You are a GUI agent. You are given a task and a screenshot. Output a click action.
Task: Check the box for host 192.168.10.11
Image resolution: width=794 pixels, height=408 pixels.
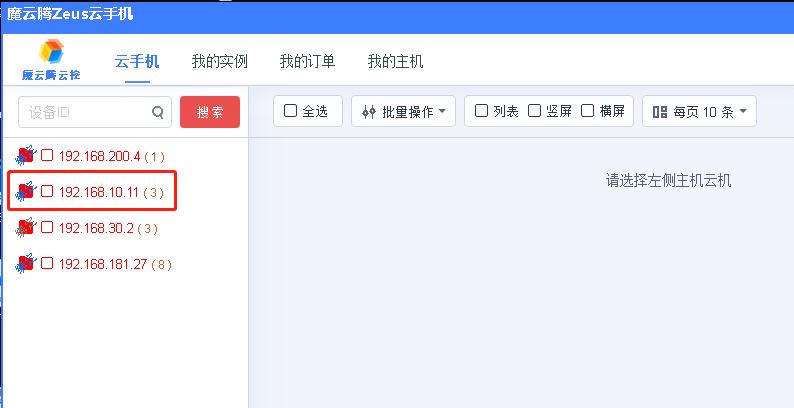(47, 191)
